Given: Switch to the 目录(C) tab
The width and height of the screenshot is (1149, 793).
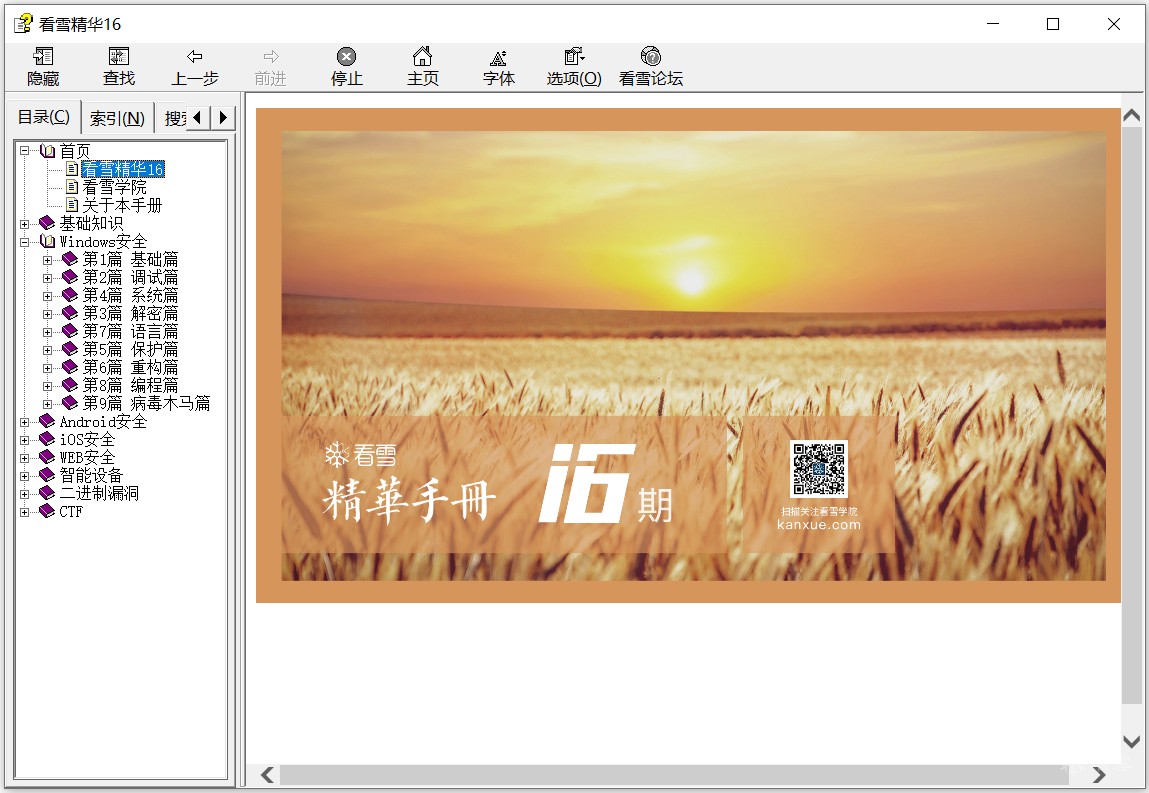Looking at the screenshot, I should (x=43, y=117).
